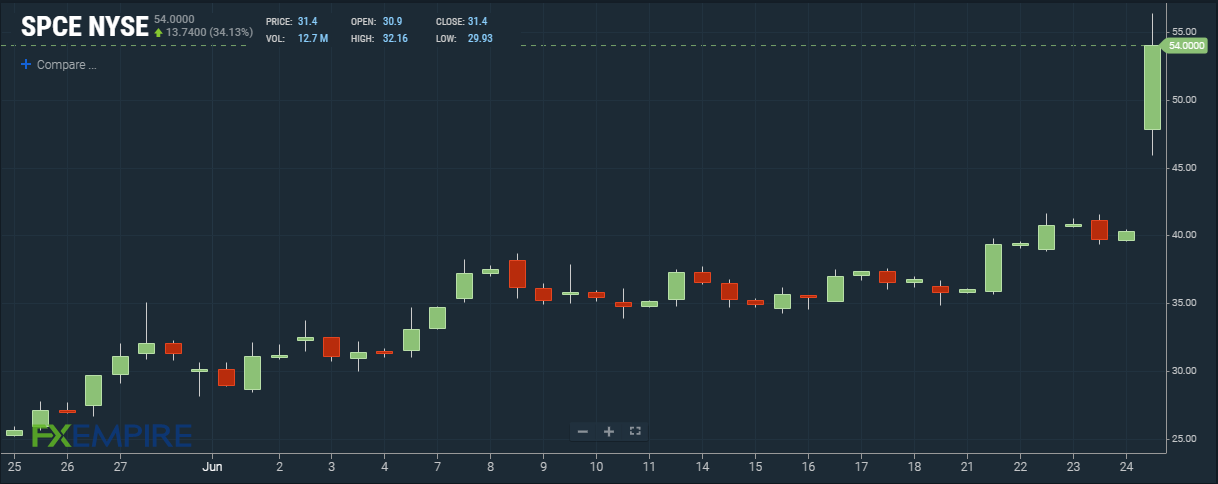Click the green up-arrow change indicator
Viewport: 1218px width, 484px height.
pos(158,32)
